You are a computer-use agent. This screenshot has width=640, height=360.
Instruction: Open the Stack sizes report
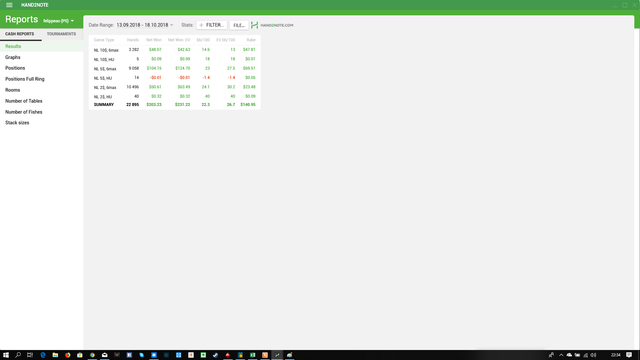pos(41,122)
